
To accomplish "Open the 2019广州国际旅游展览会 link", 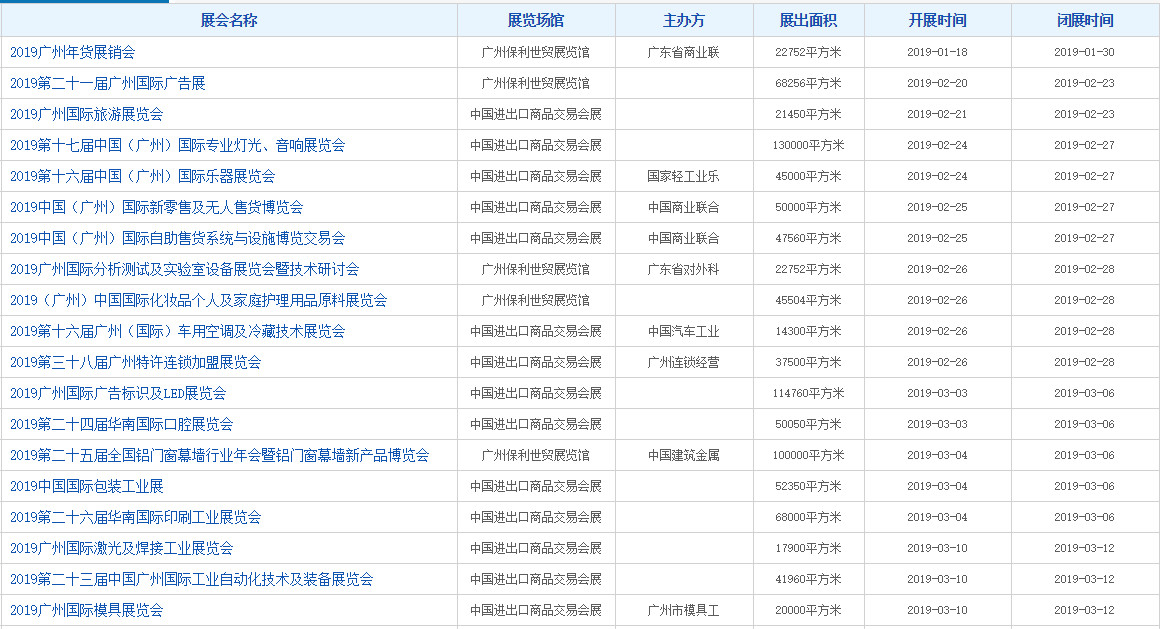I will tap(87, 114).
